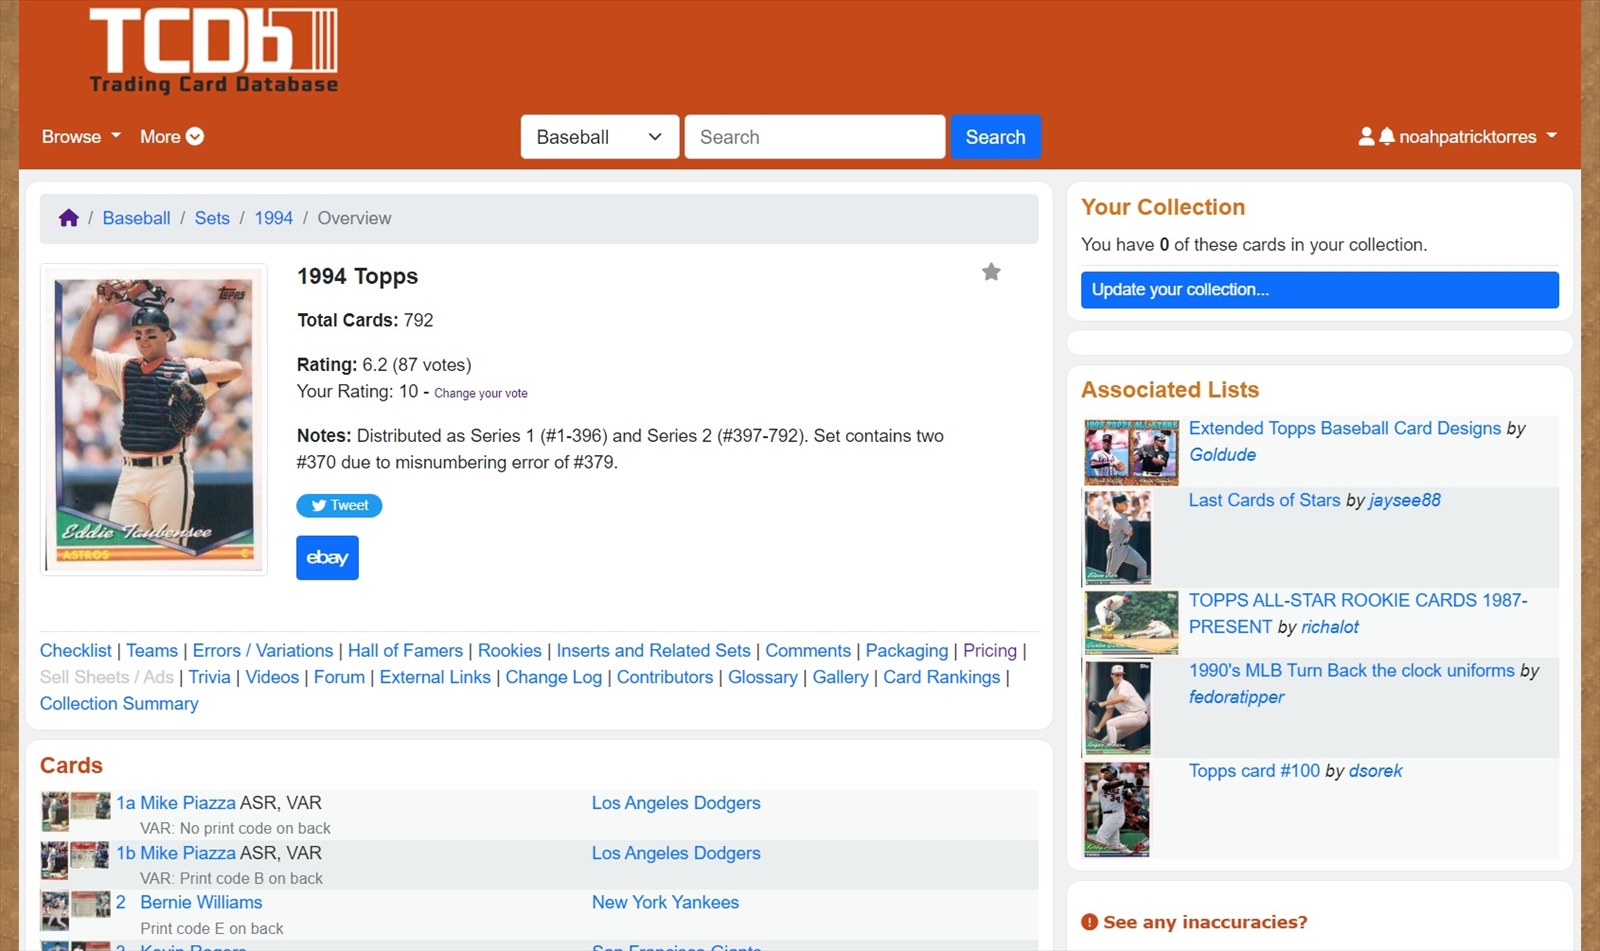Open the Videos link
This screenshot has width=1600, height=951.
[x=272, y=677]
